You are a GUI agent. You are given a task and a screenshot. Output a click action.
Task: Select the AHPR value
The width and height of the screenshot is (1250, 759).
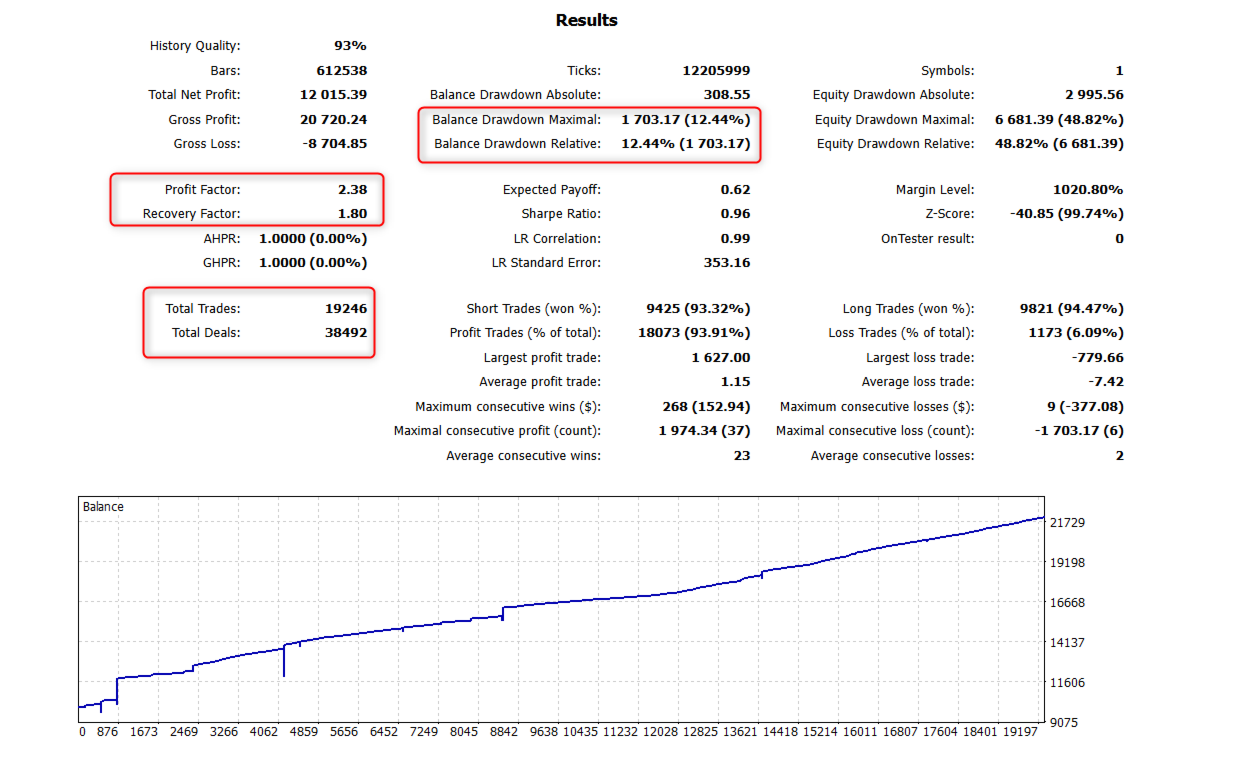(313, 239)
